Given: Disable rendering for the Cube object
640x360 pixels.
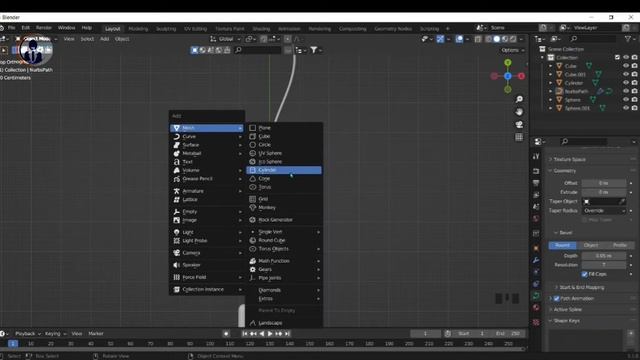Looking at the screenshot, I should 634,66.
